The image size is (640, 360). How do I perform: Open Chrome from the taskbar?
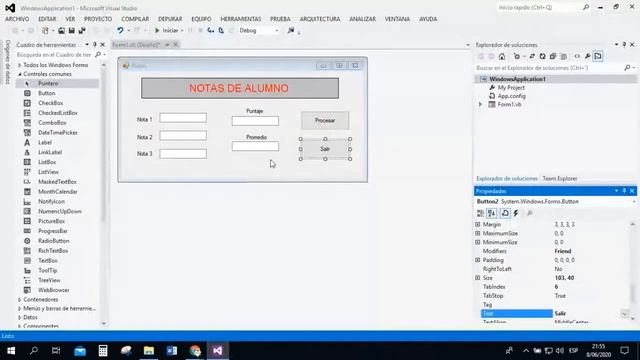(195, 351)
